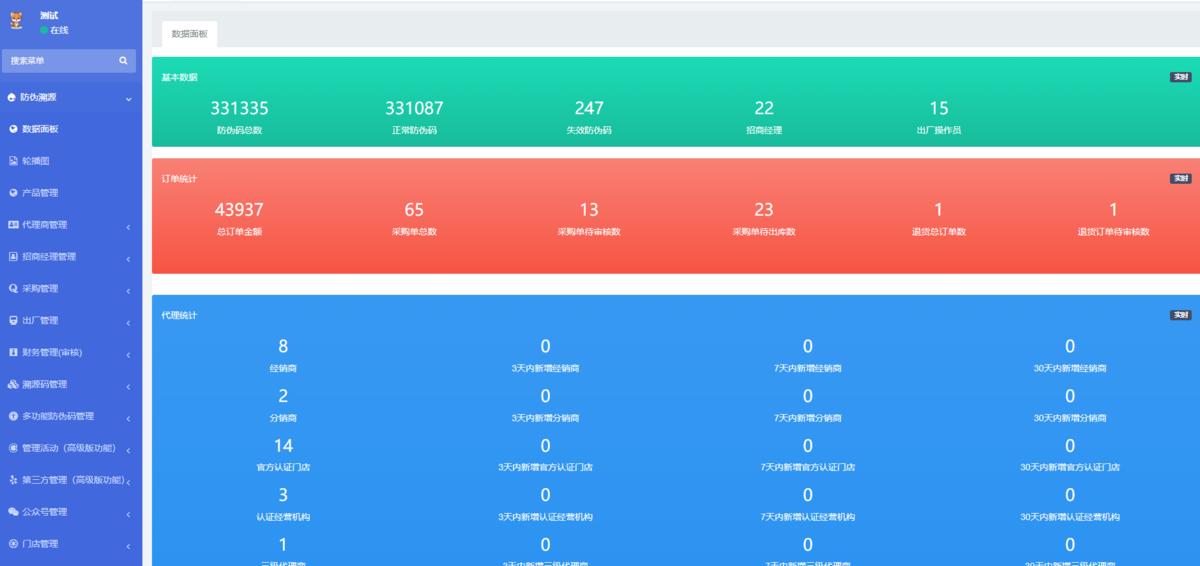Expand the 门店管理 submenu arrow

(128, 546)
